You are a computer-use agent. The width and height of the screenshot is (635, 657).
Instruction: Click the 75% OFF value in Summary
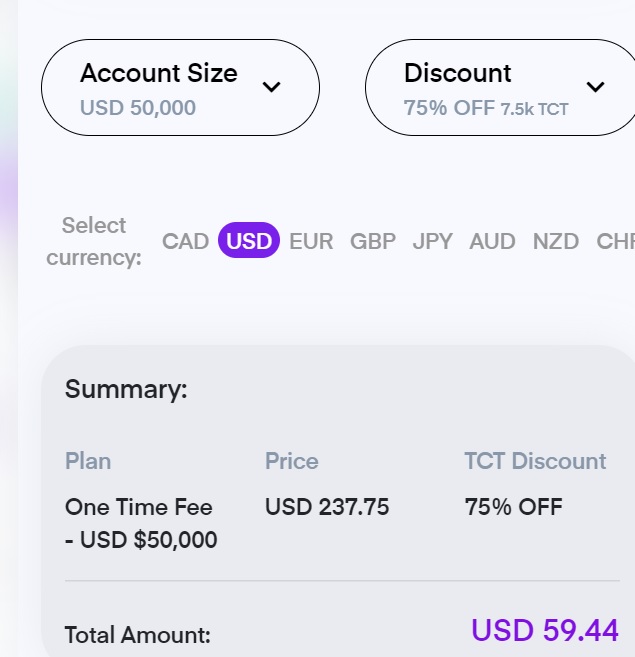coord(514,507)
